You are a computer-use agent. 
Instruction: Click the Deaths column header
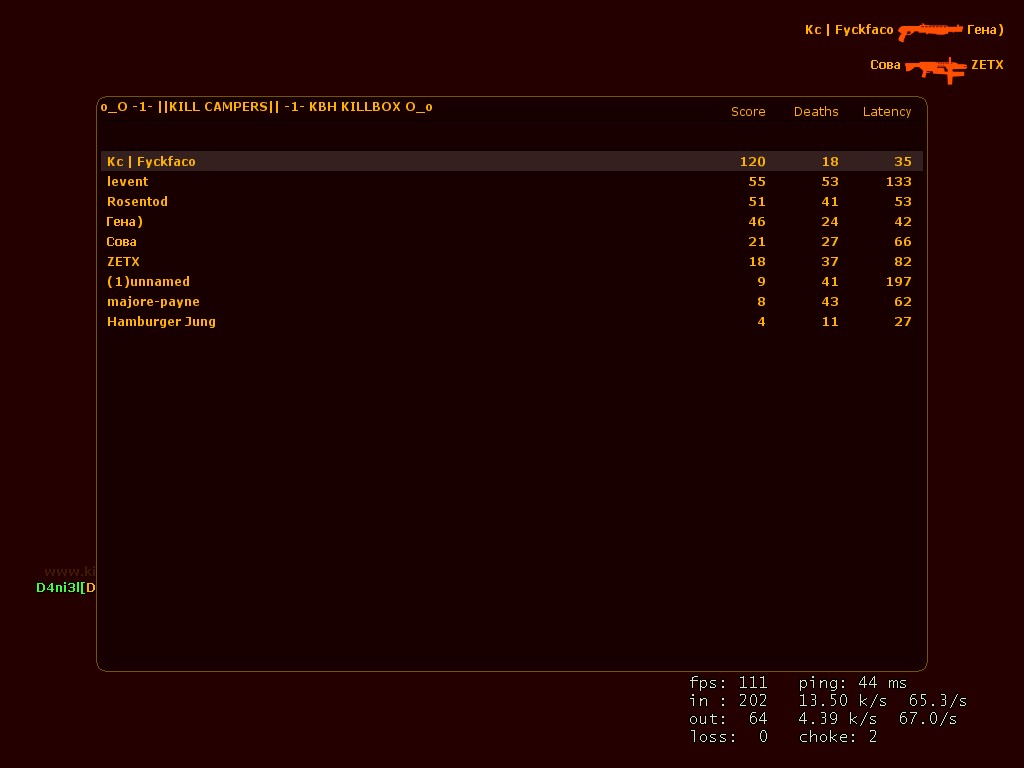(x=816, y=111)
